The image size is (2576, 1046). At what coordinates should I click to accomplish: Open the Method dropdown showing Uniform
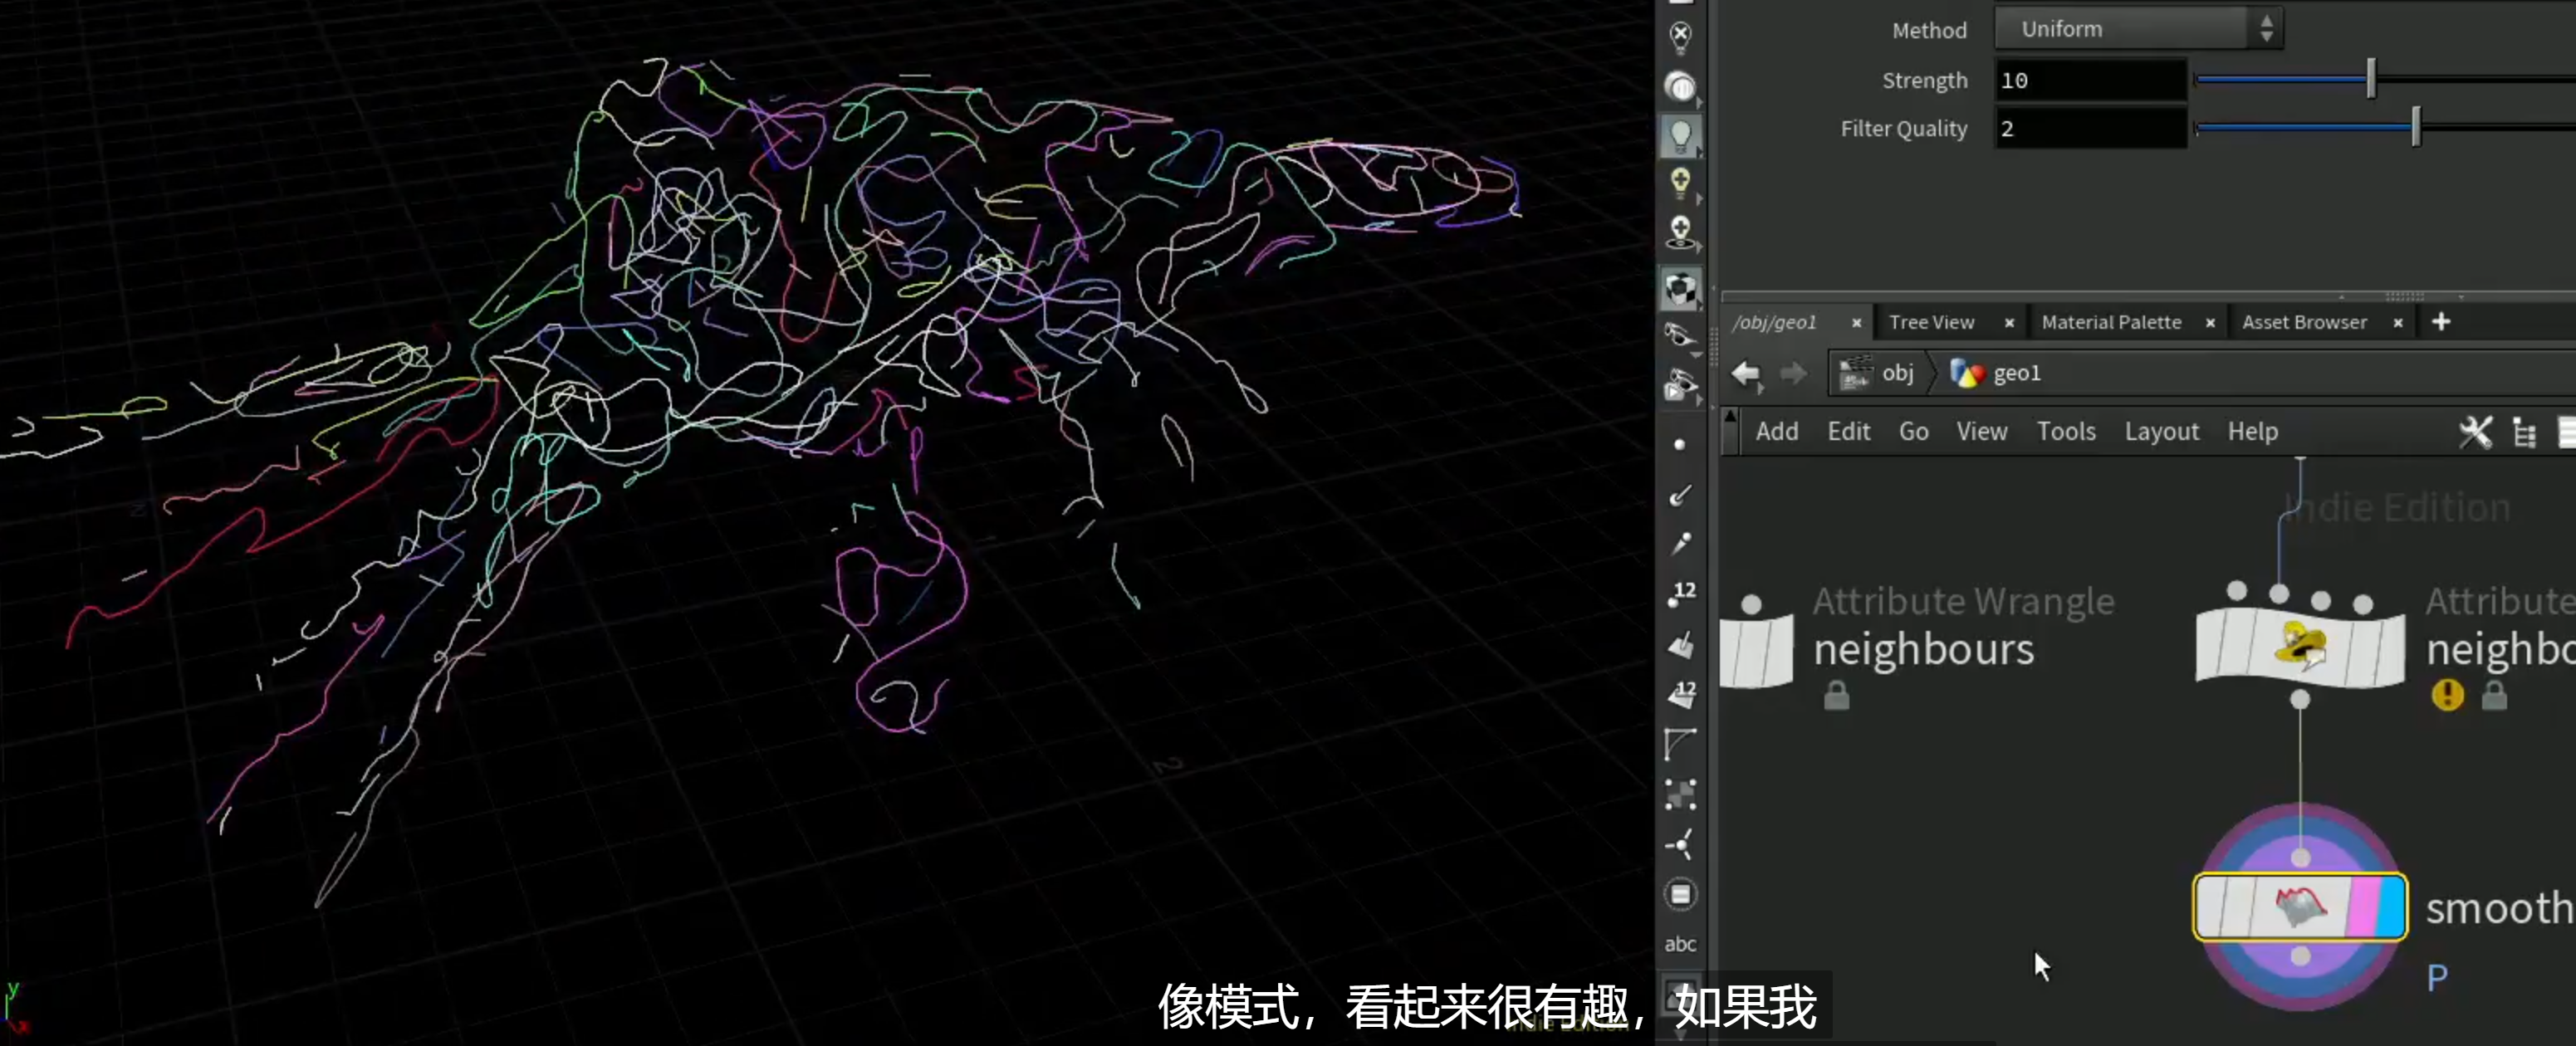click(2138, 29)
